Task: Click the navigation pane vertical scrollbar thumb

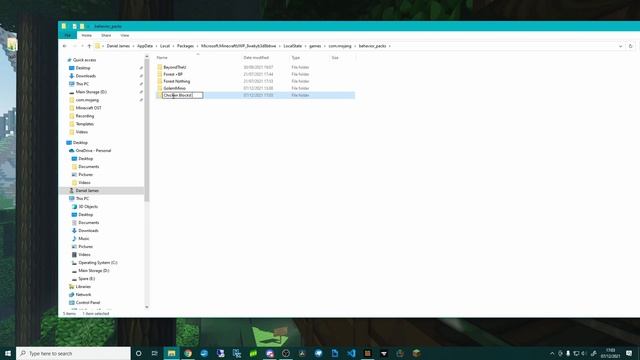Action: (147, 131)
